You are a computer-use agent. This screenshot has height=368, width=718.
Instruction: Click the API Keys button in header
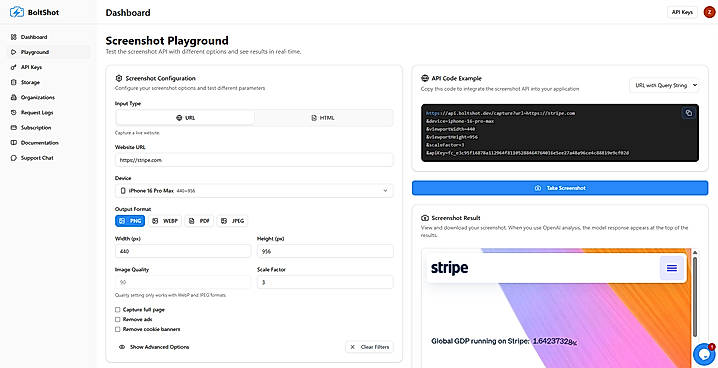pos(682,12)
